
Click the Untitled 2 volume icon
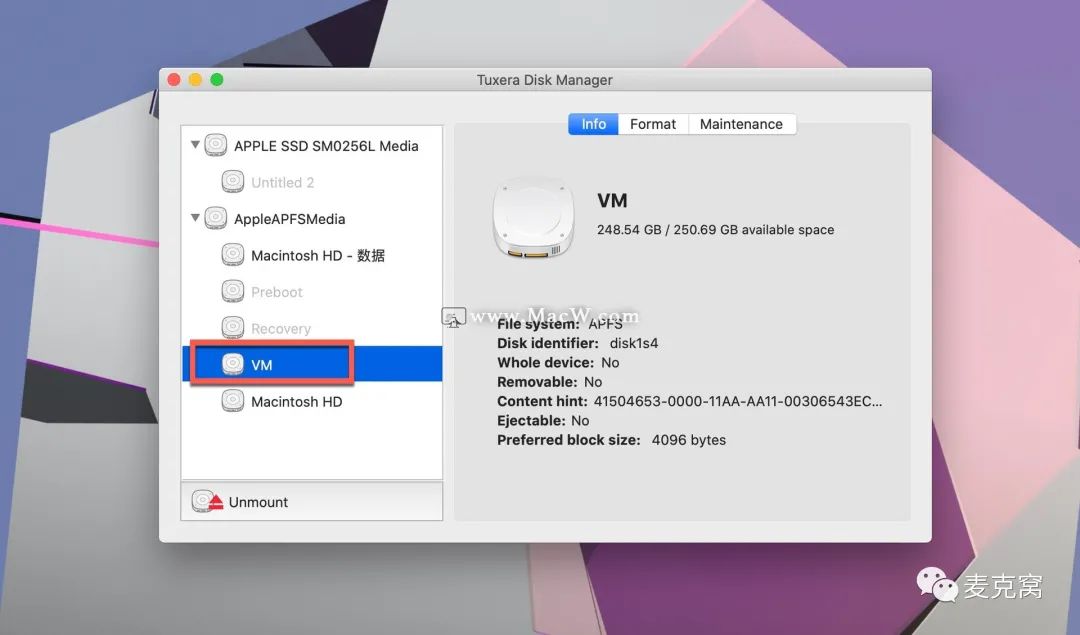click(x=233, y=182)
